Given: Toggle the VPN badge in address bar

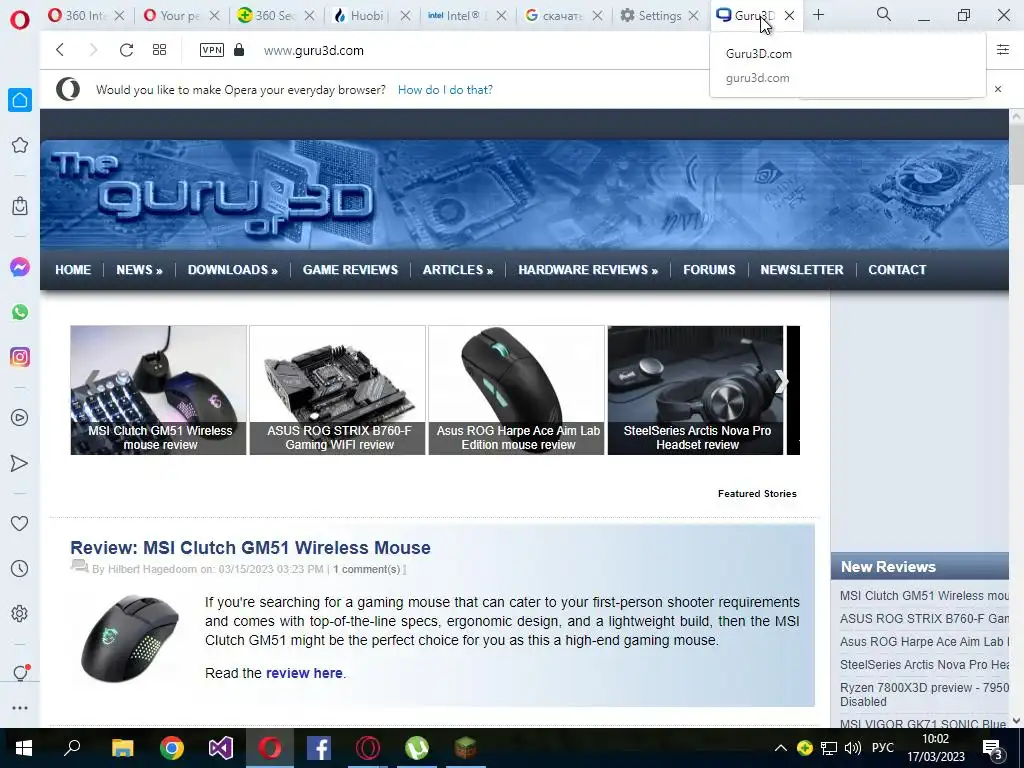Looking at the screenshot, I should (212, 50).
